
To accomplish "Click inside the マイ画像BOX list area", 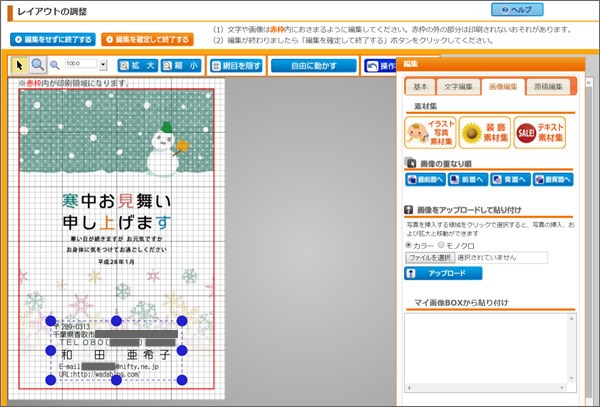I will (486, 349).
